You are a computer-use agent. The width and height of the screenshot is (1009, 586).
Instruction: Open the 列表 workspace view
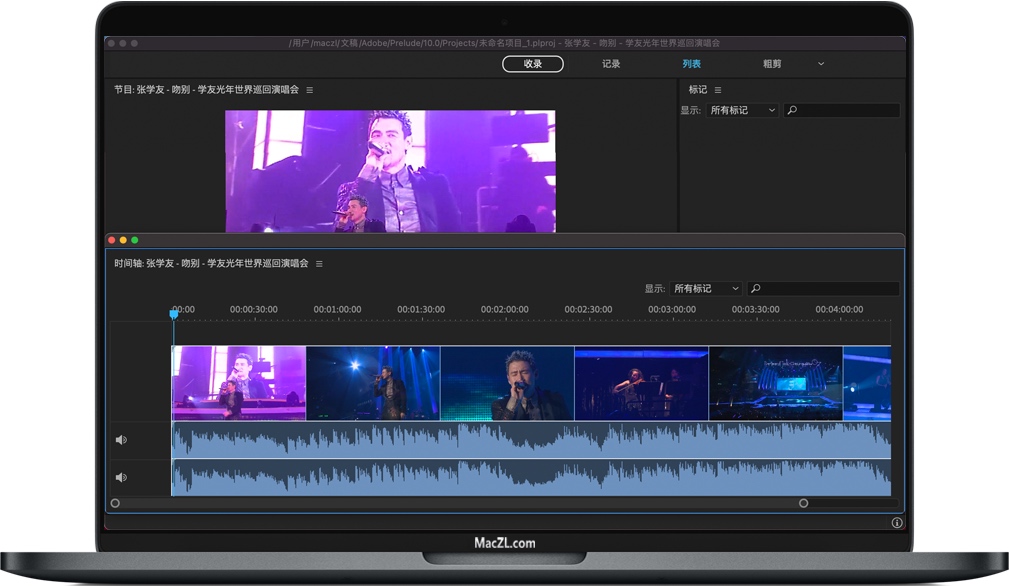click(x=690, y=63)
